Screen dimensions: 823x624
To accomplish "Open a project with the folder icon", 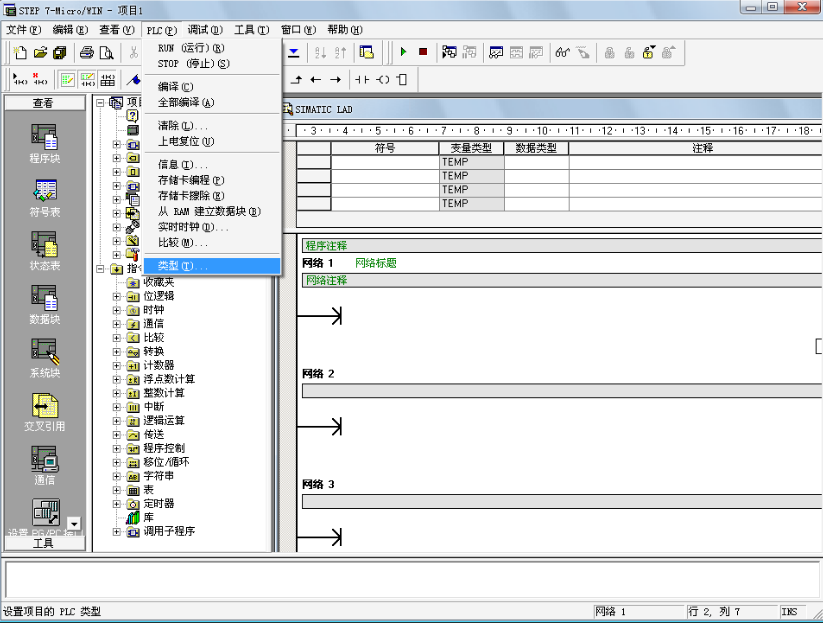I will point(40,52).
